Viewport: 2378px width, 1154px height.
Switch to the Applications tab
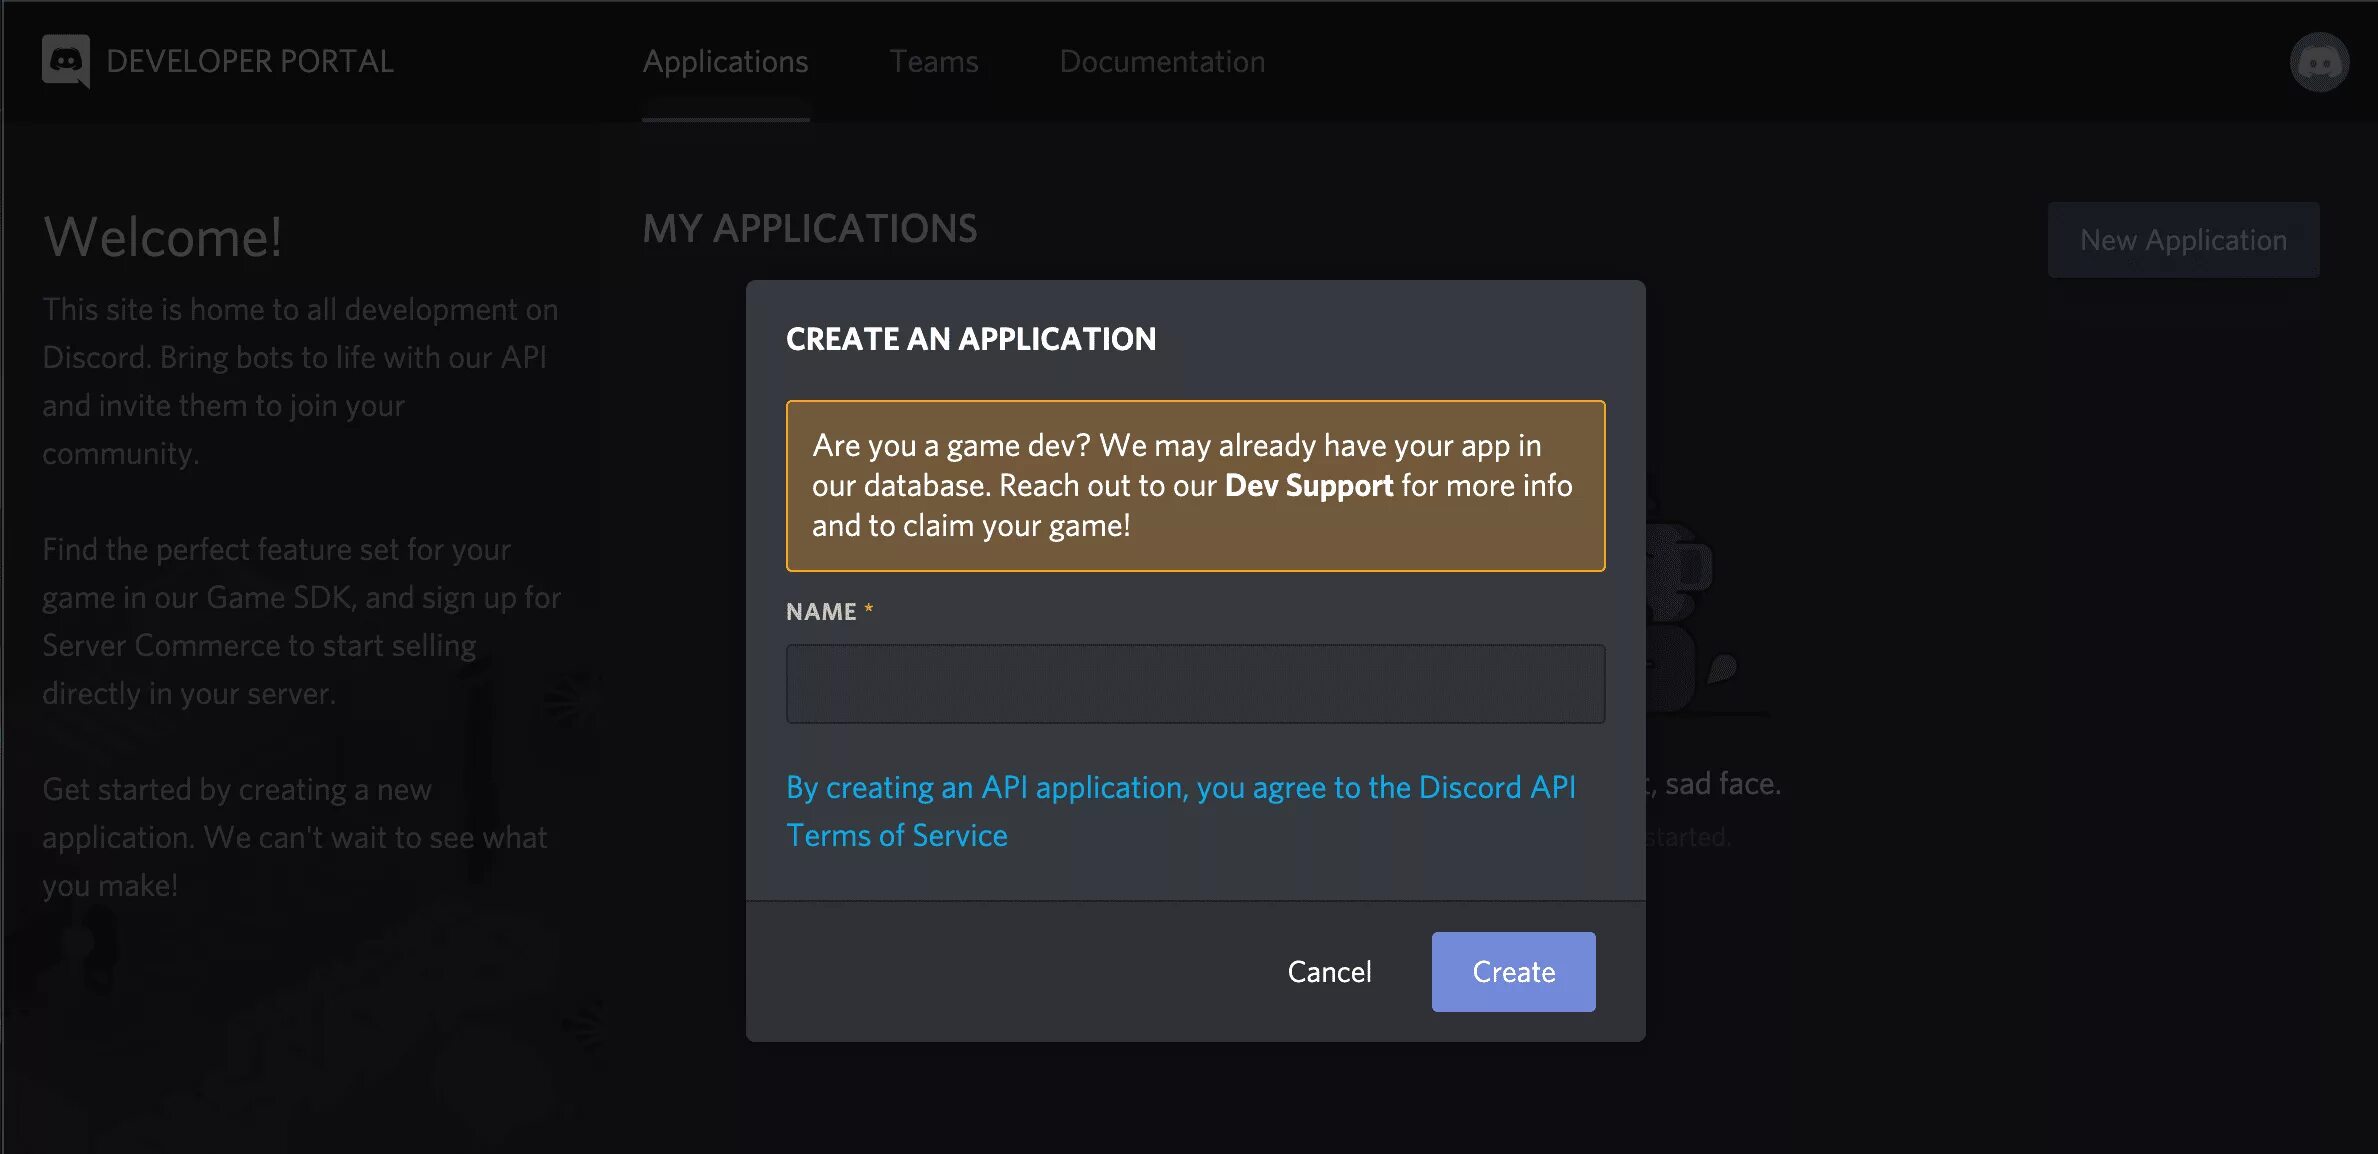(x=725, y=62)
